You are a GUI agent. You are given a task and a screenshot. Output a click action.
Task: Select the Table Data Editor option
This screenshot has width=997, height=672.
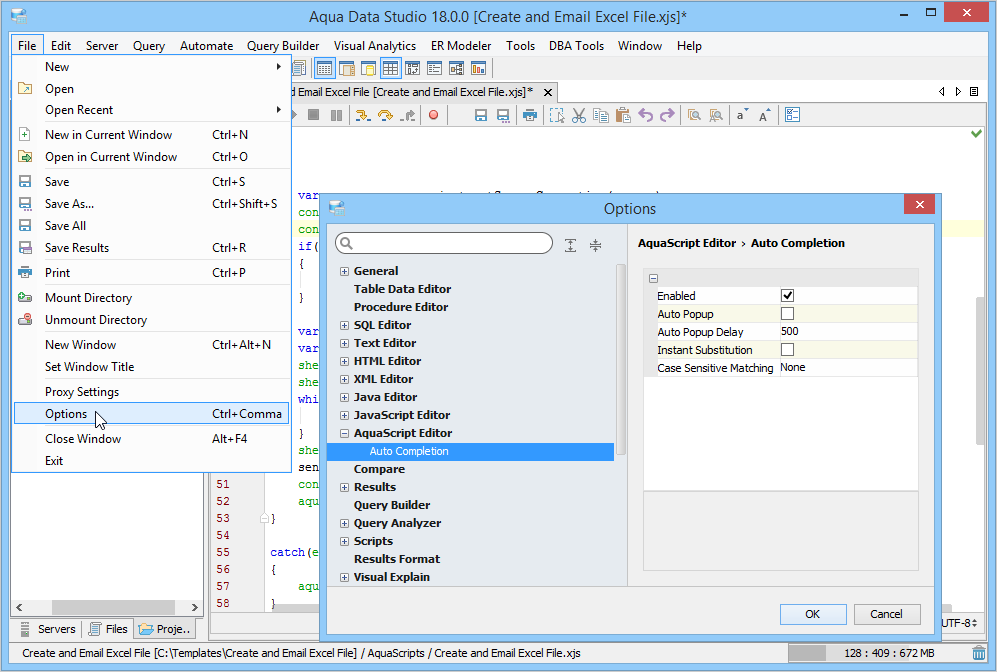point(402,289)
